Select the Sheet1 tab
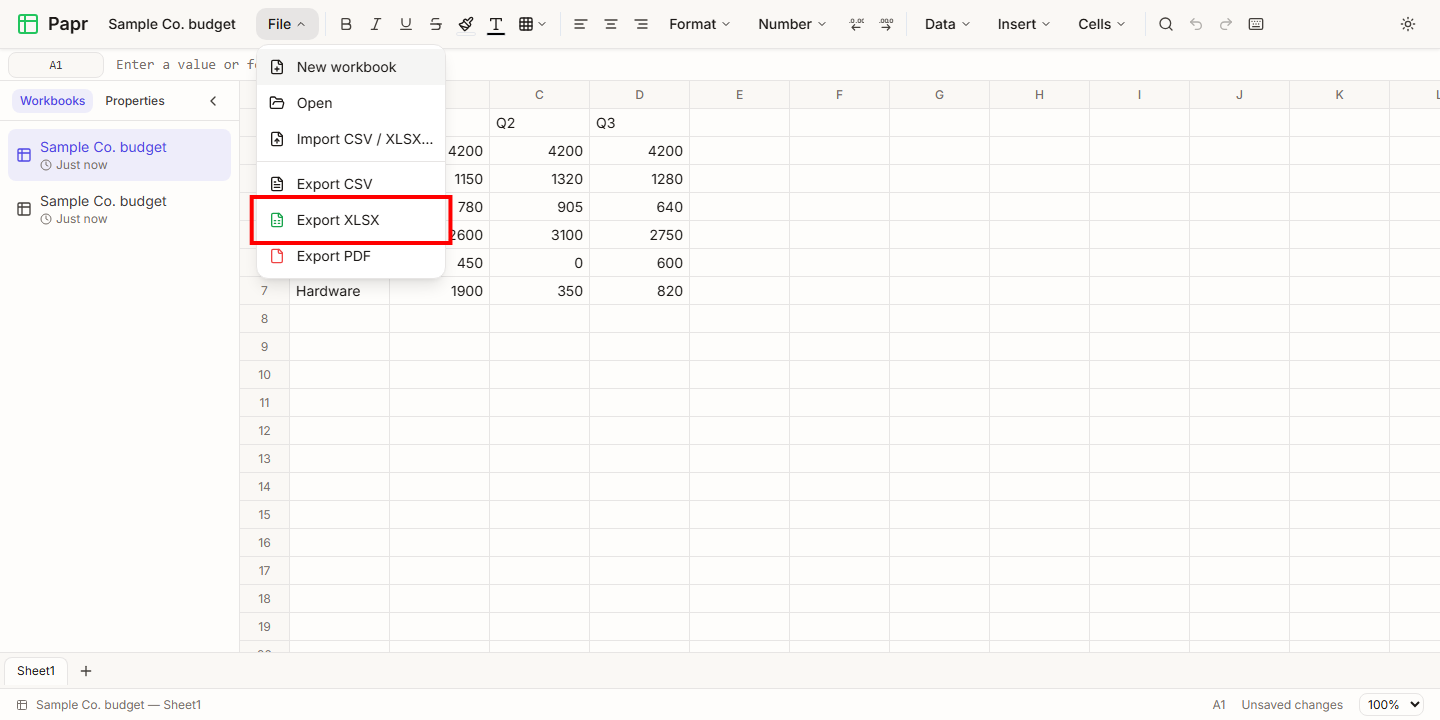1440x720 pixels. 36,671
